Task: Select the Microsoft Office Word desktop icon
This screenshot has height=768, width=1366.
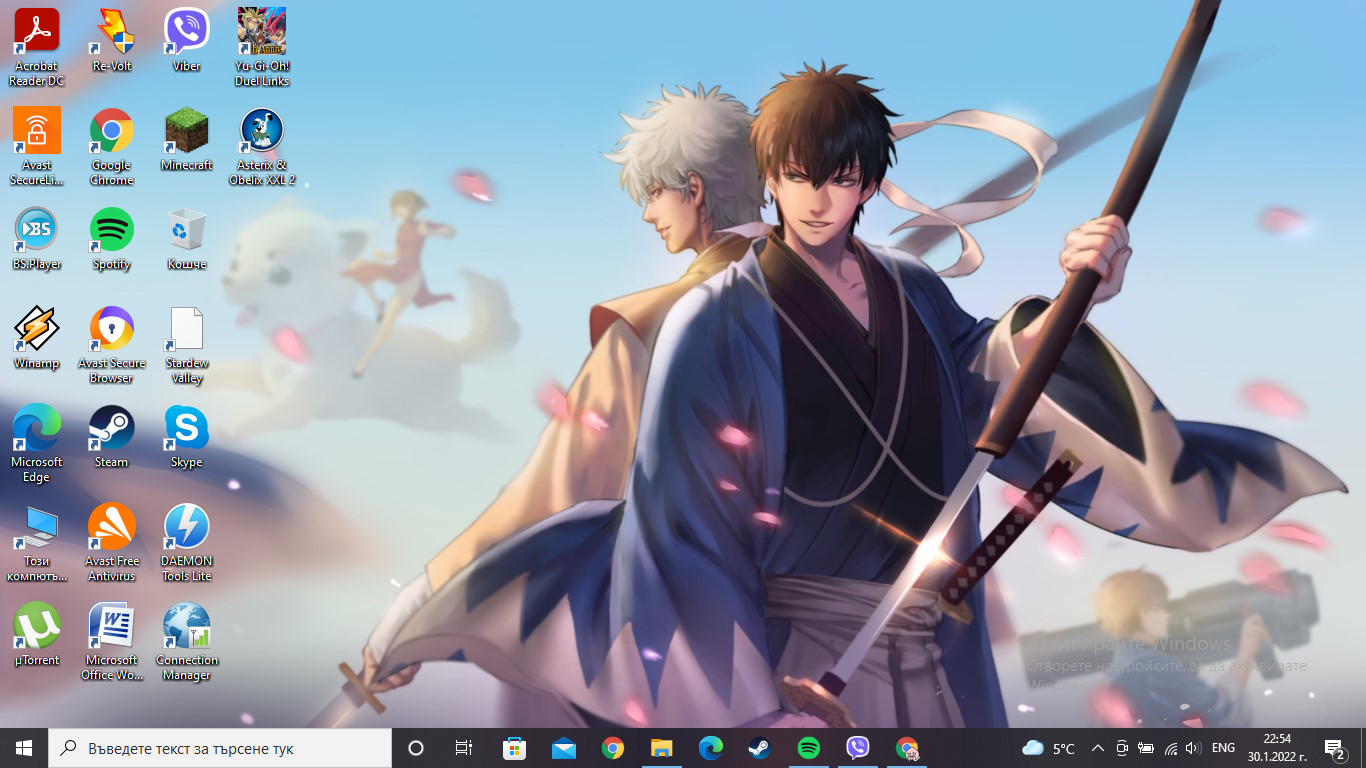Action: tap(112, 641)
